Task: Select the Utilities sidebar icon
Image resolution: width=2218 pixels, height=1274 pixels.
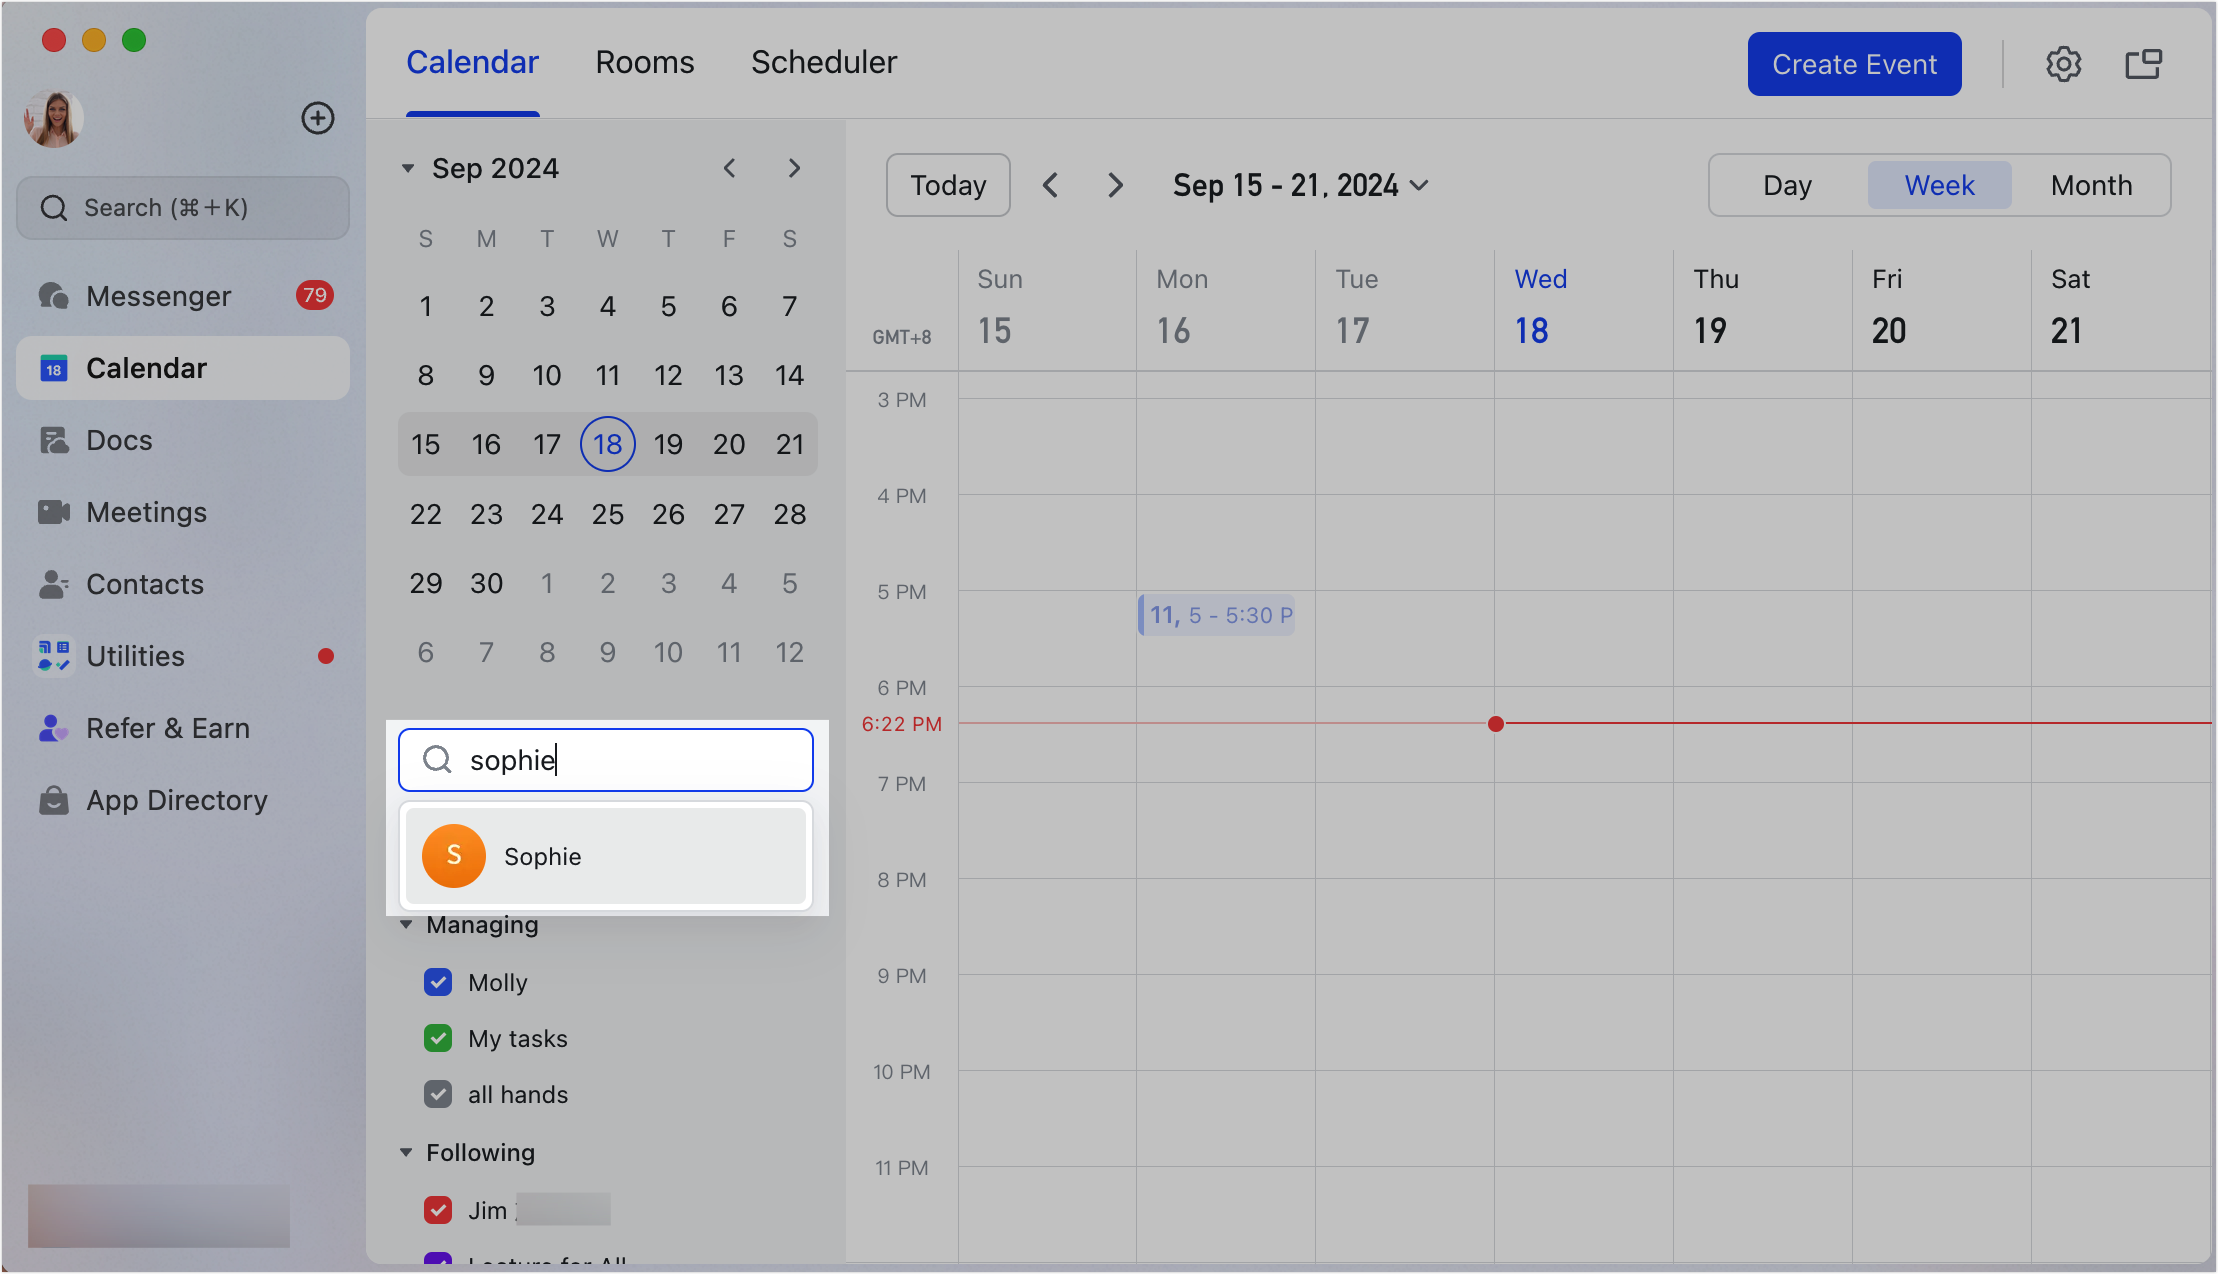Action: (x=134, y=656)
